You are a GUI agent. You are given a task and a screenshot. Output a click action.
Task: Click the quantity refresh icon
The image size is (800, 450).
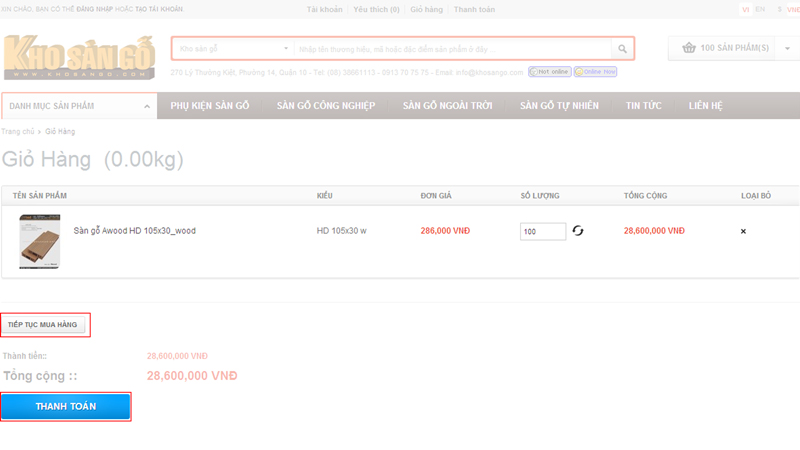[577, 231]
